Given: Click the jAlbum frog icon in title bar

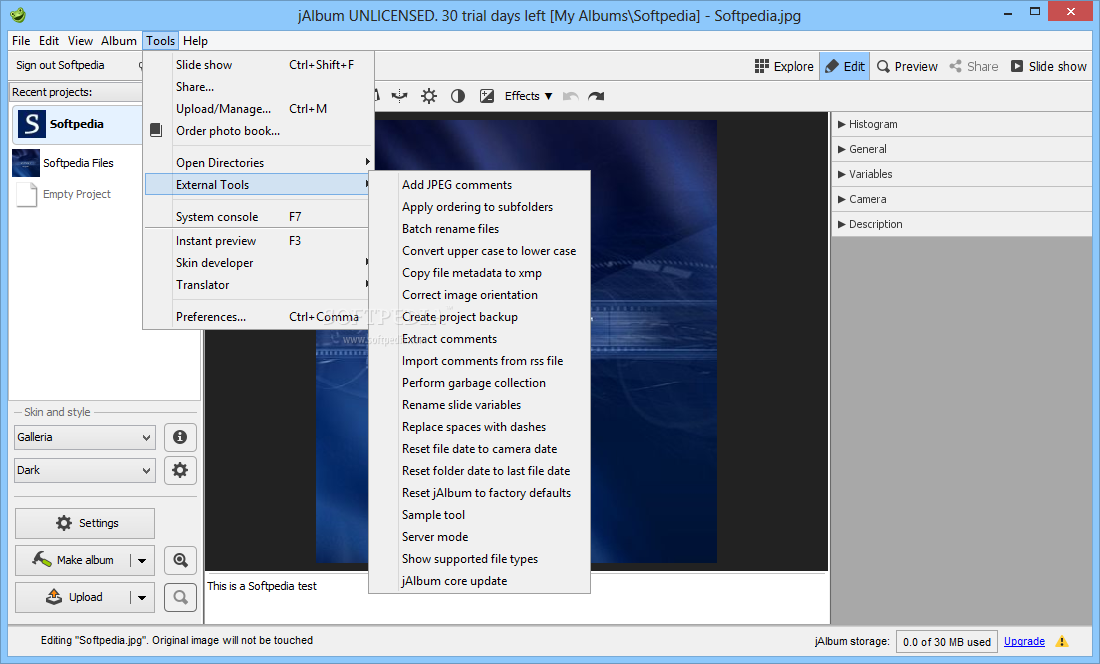Looking at the screenshot, I should coord(18,15).
